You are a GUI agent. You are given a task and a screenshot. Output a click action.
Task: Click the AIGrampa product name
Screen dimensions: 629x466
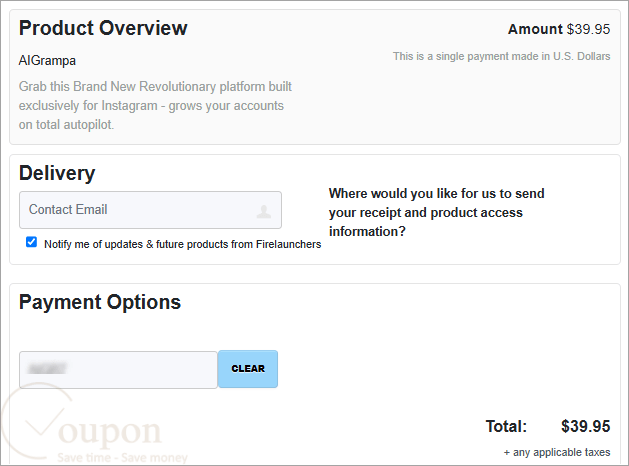[x=47, y=61]
